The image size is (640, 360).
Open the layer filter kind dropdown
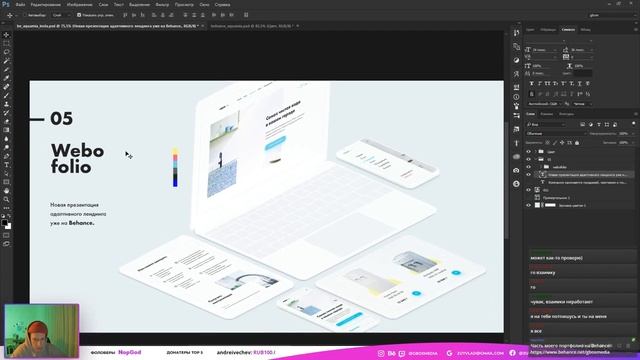tap(545, 124)
